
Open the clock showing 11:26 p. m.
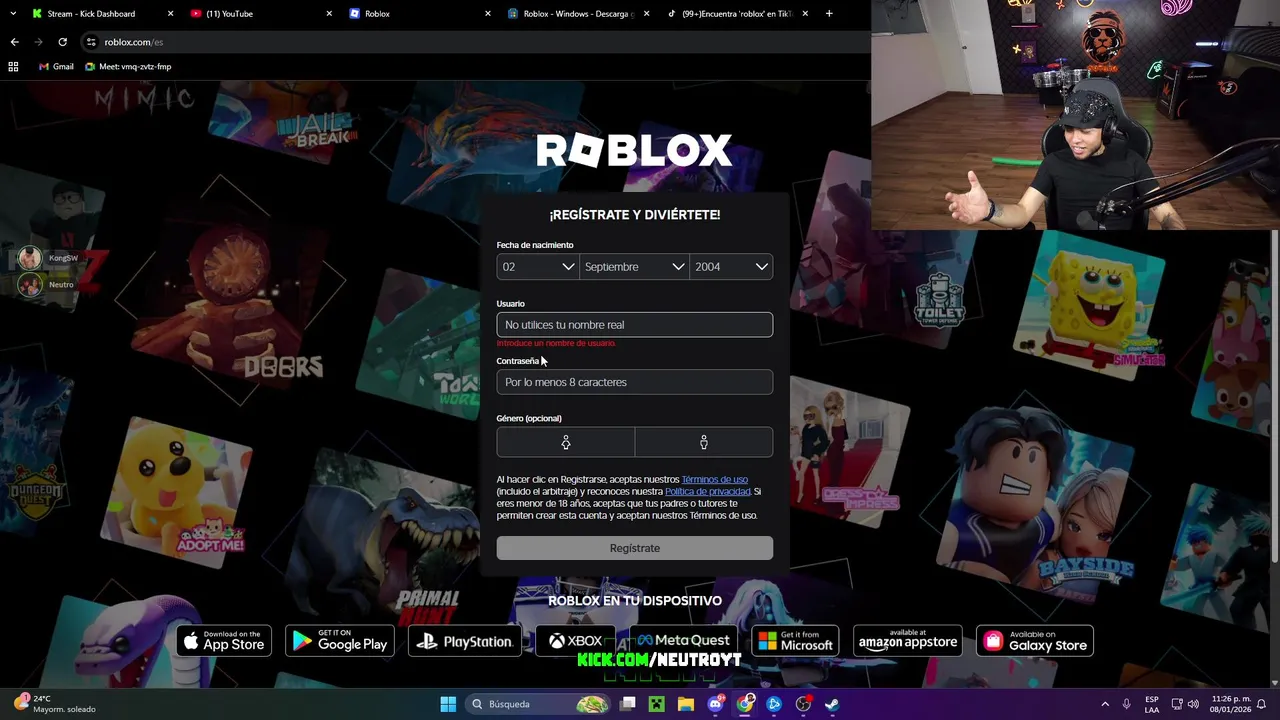1230,704
